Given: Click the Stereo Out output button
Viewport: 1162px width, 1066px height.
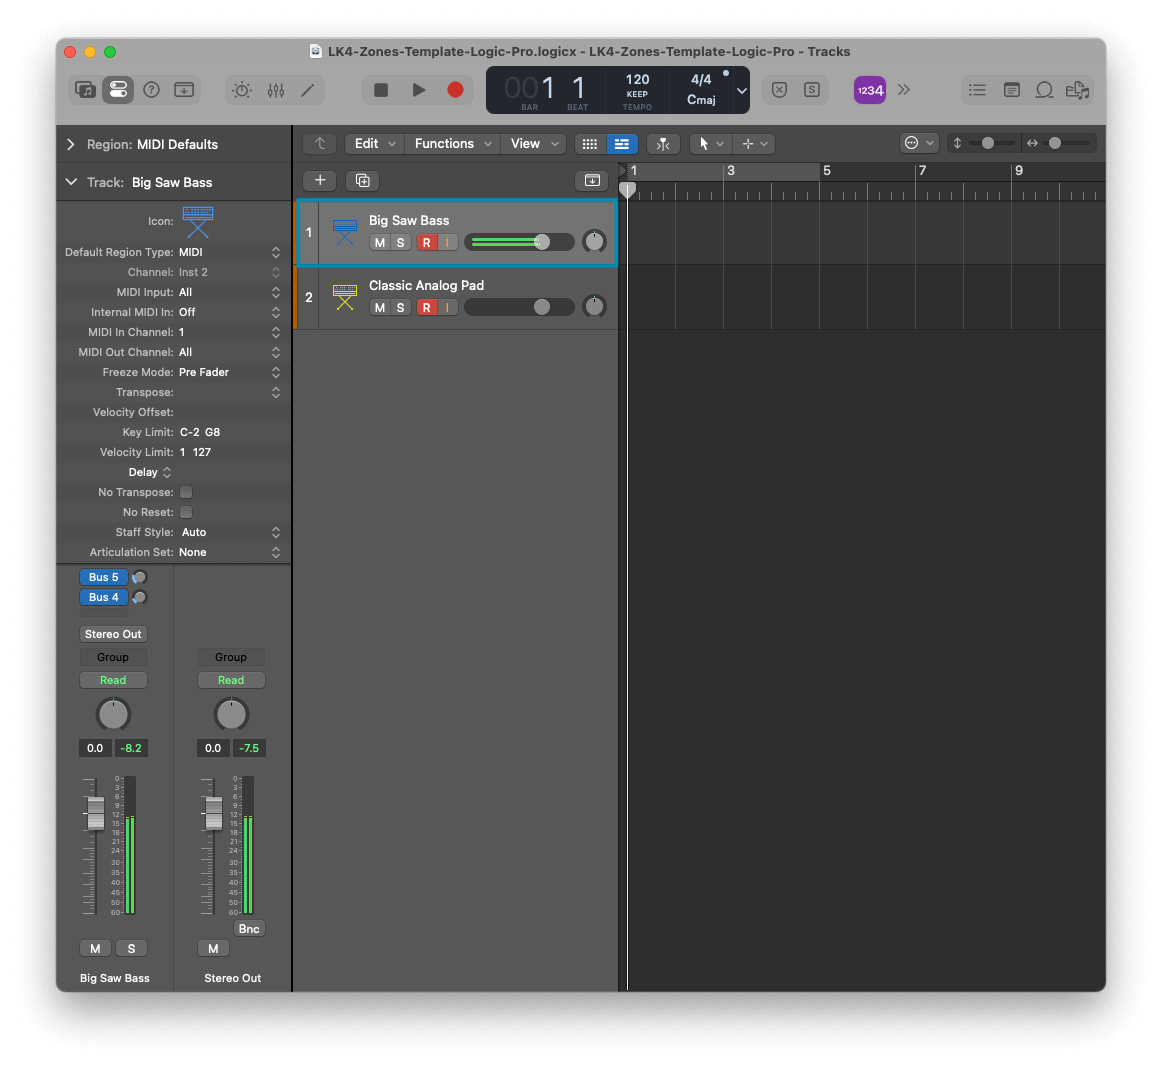Looking at the screenshot, I should (x=113, y=634).
